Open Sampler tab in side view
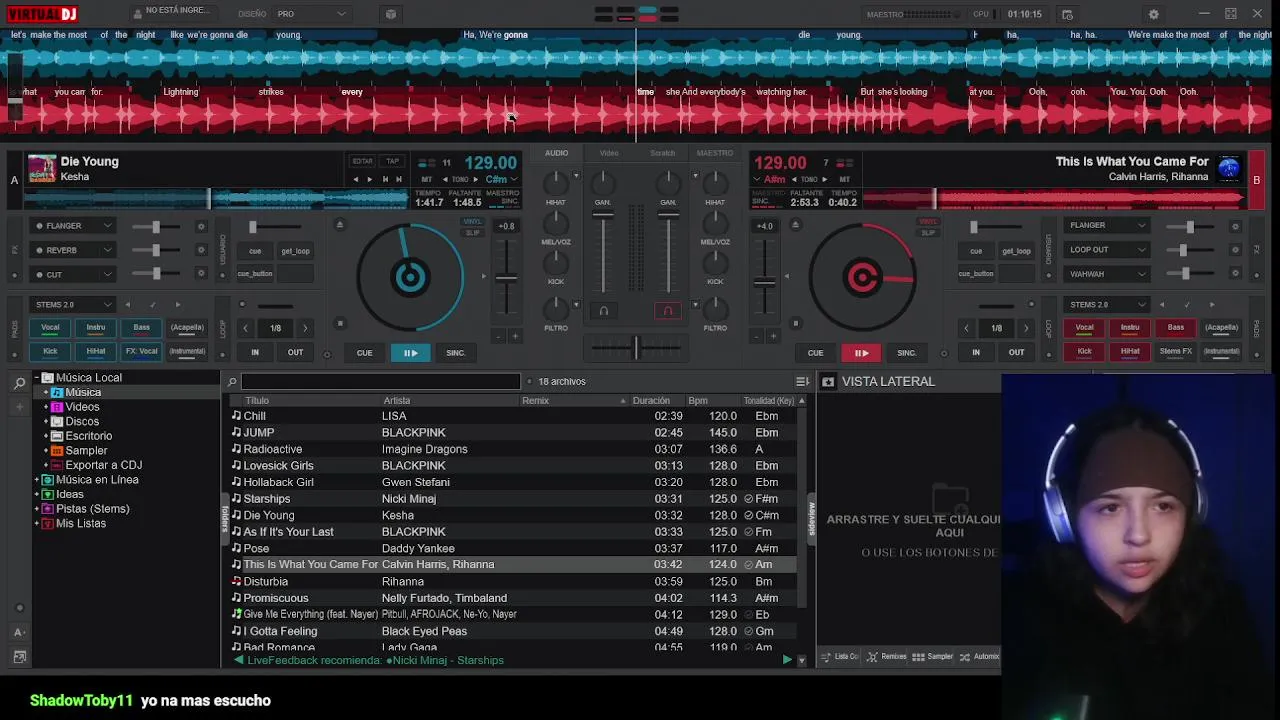This screenshot has height=720, width=1280. (x=933, y=657)
